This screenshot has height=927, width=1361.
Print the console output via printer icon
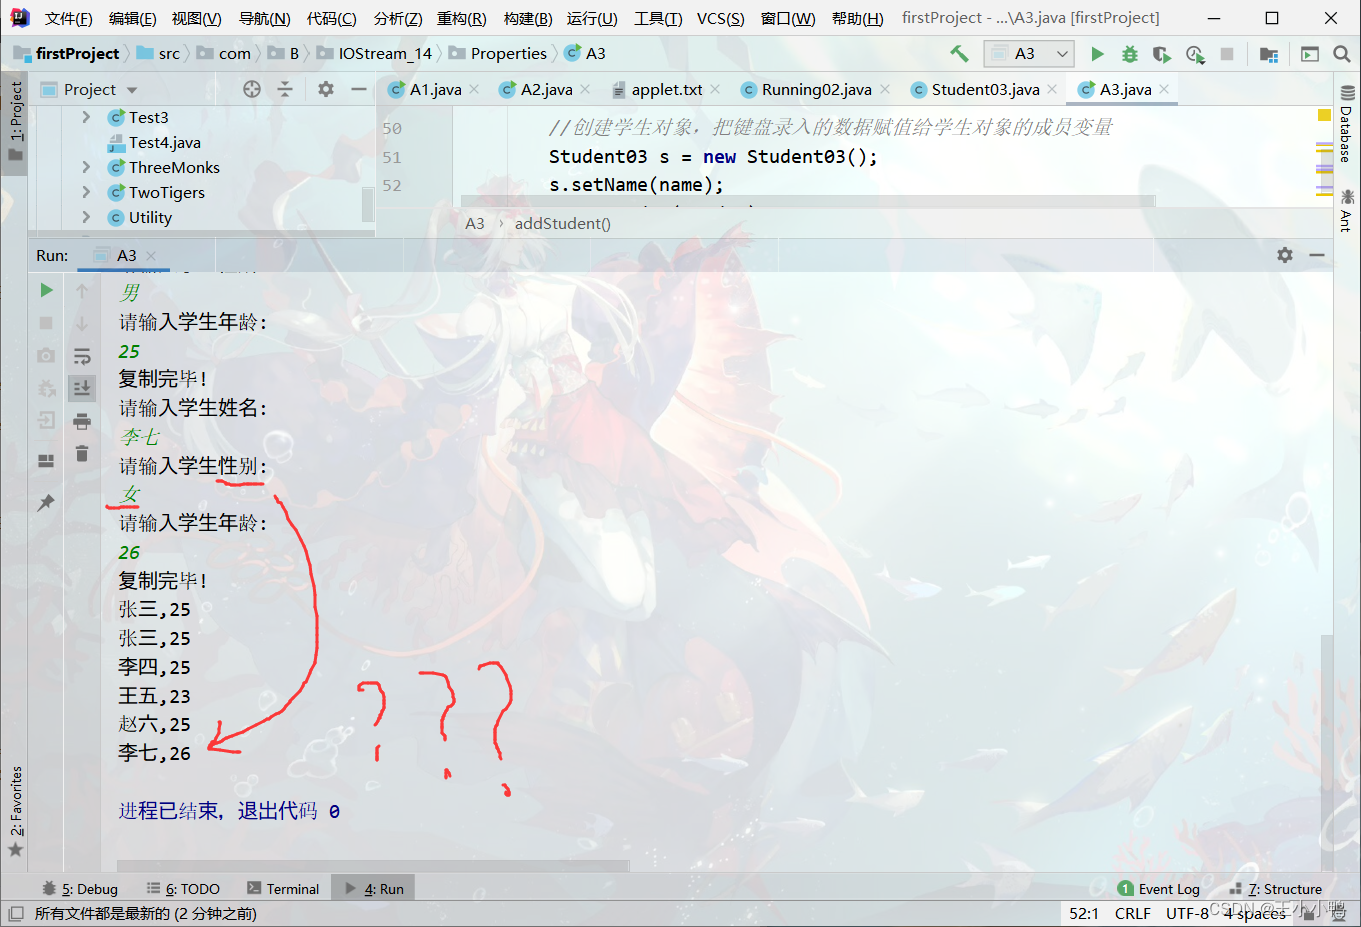point(82,421)
